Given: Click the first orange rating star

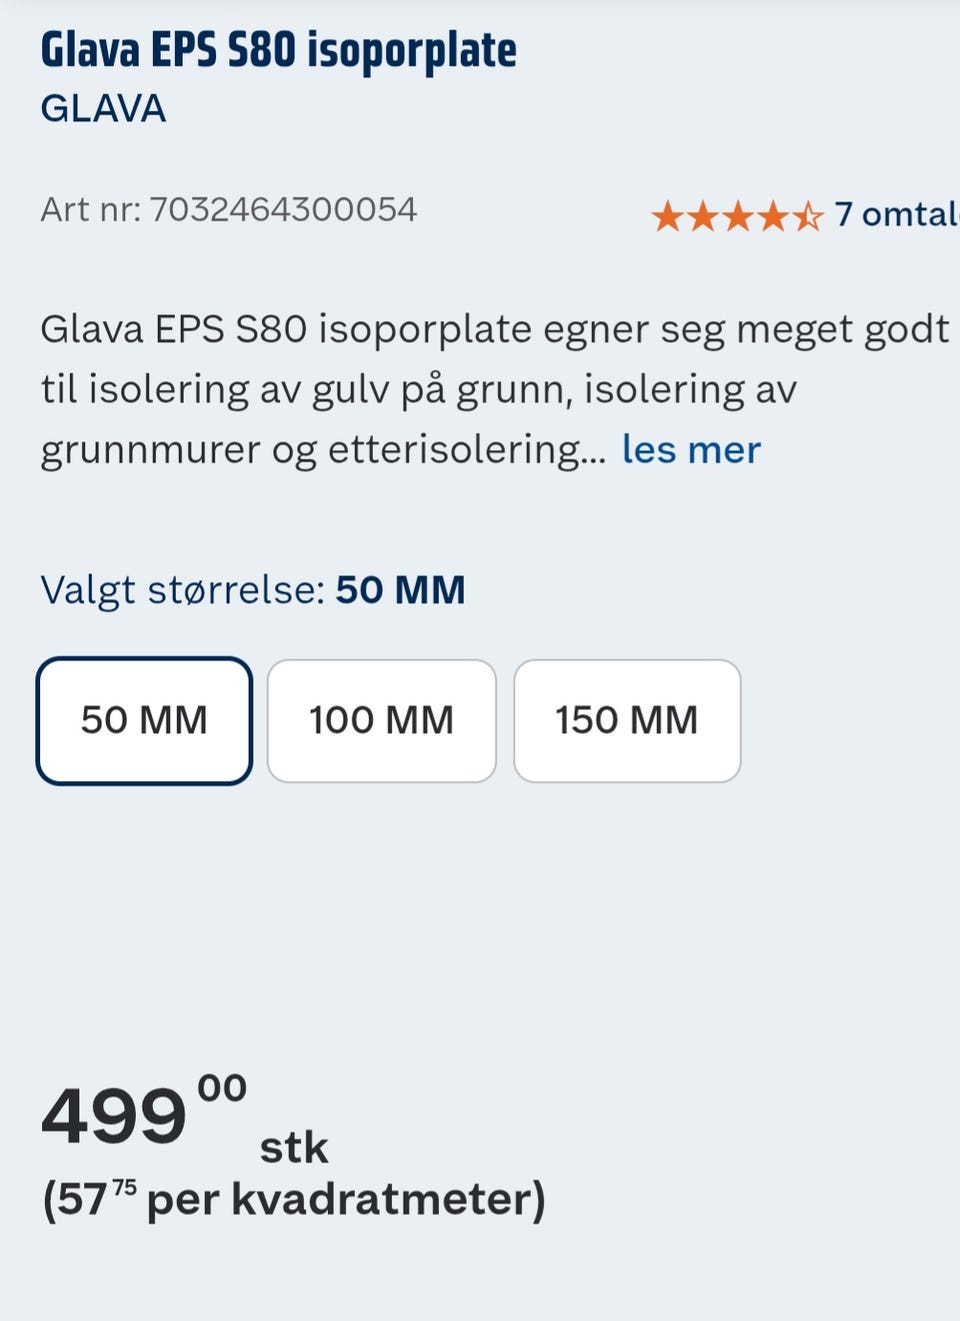Looking at the screenshot, I should coord(667,216).
